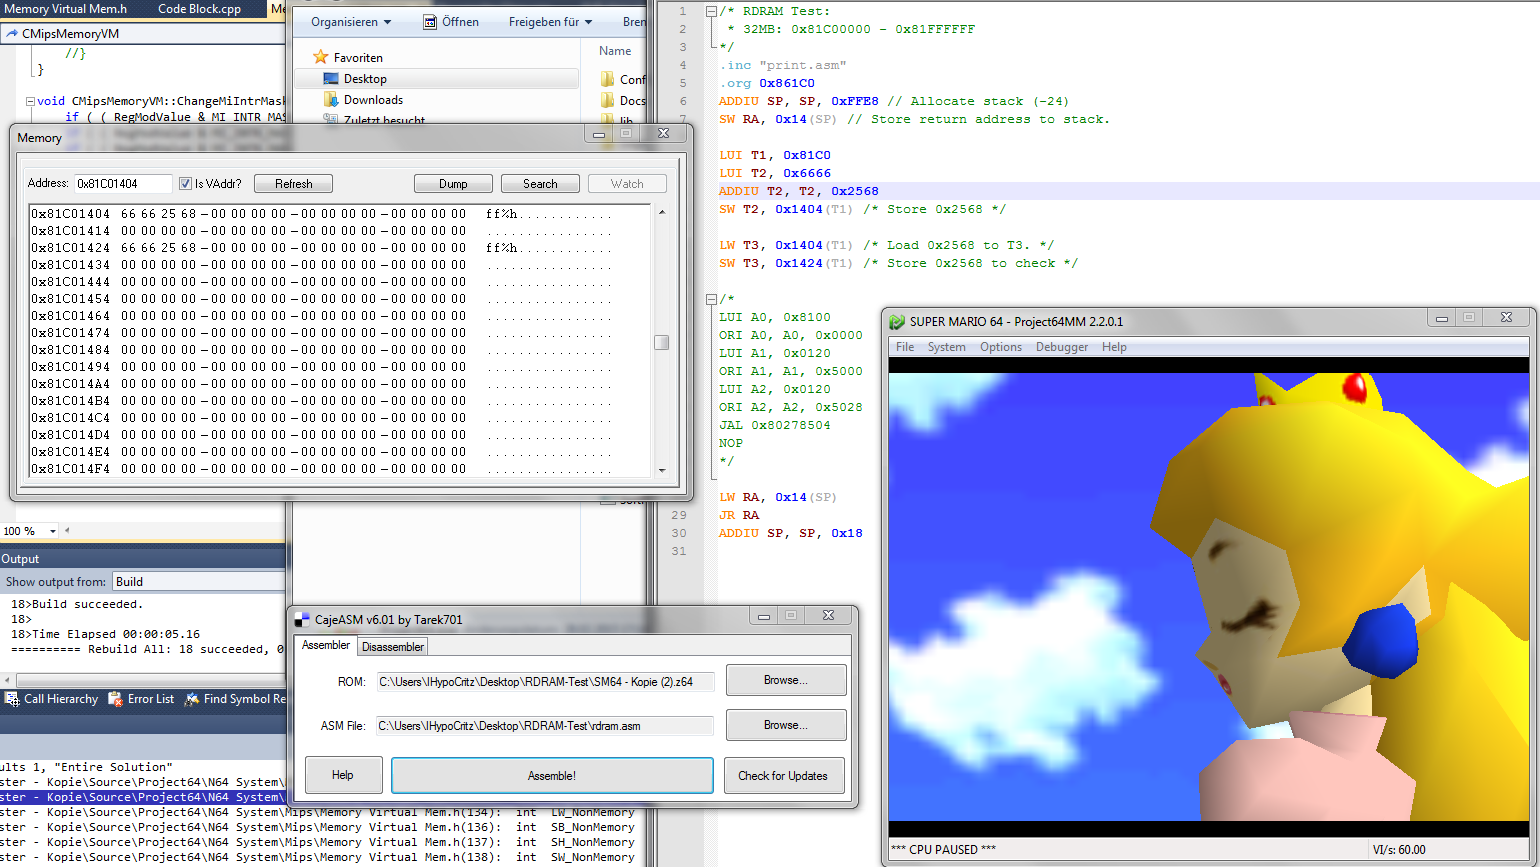The height and width of the screenshot is (867, 1540).
Task: Switch to the Code Block.cpp tab
Action: (200, 9)
